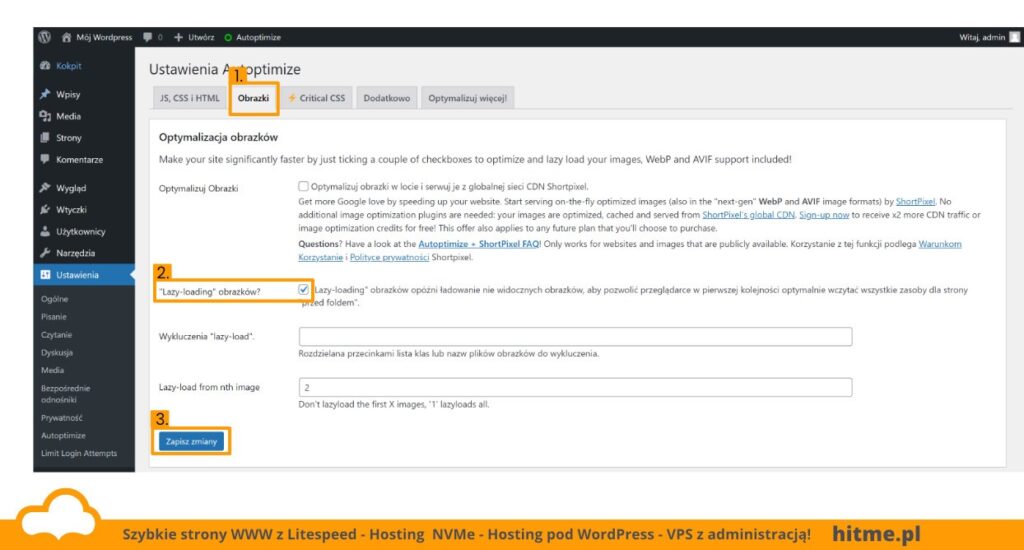Open the Pisanie settings submenu

coord(54,317)
